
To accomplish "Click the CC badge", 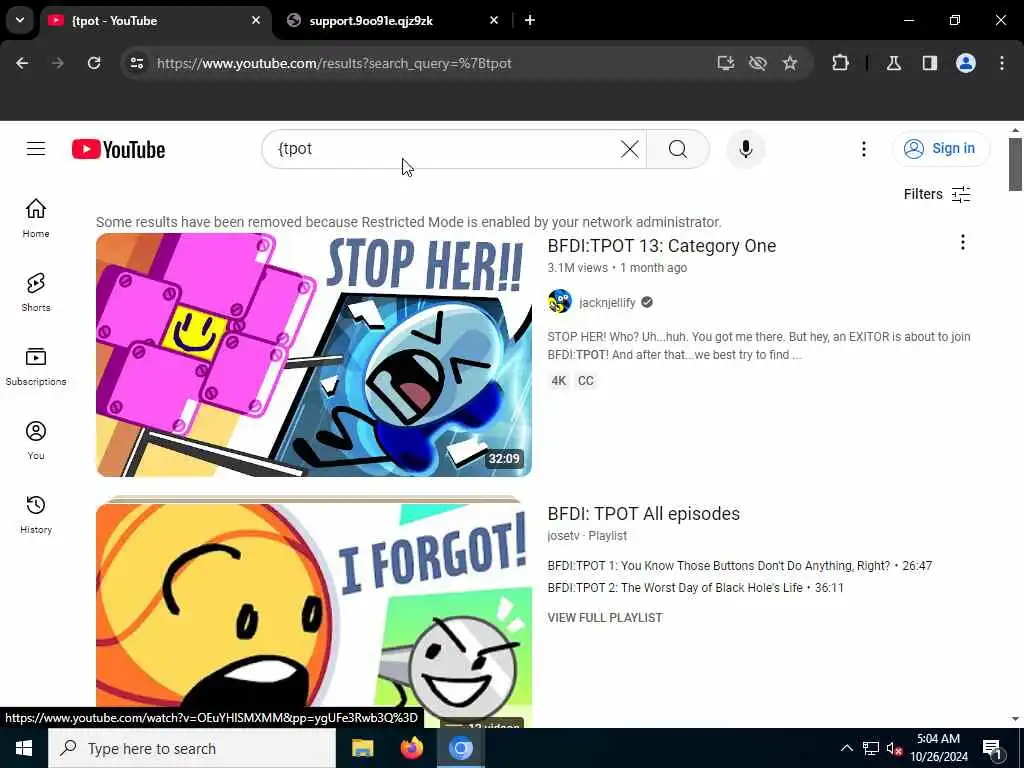I will coord(586,381).
